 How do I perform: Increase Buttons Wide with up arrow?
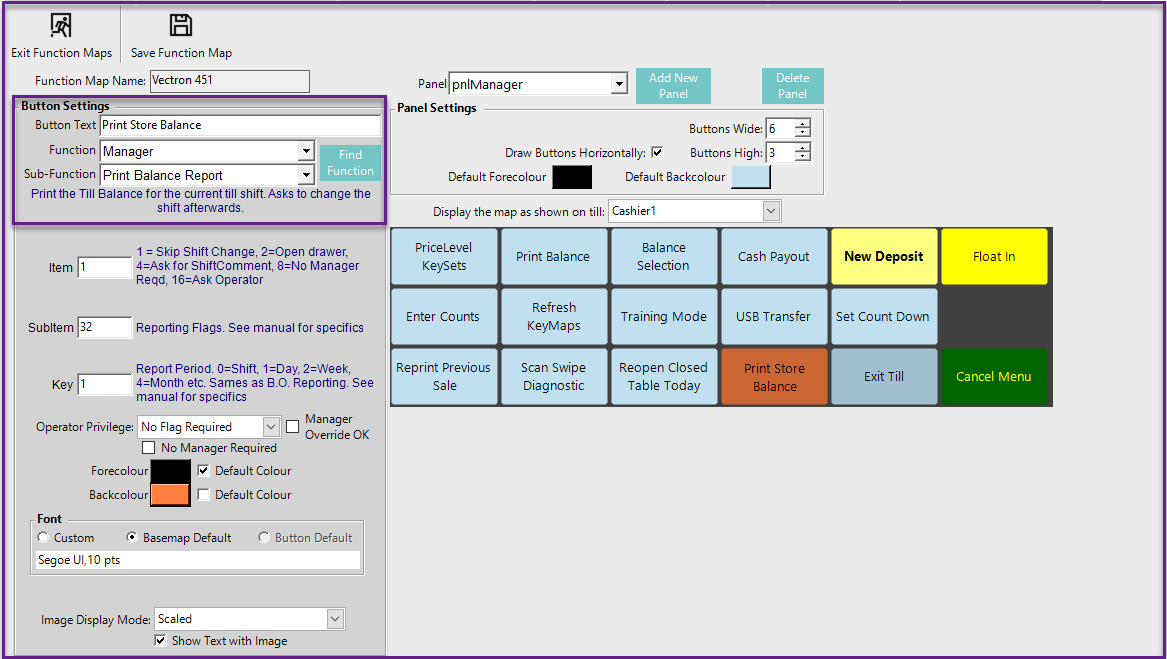tap(802, 123)
